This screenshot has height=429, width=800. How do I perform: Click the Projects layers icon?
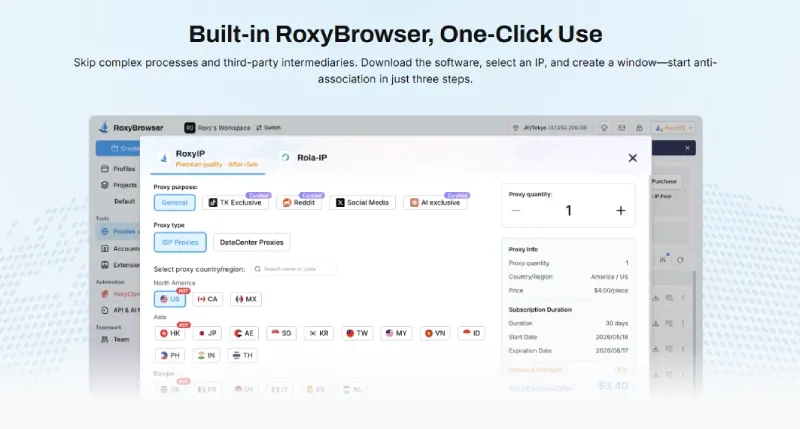[105, 185]
